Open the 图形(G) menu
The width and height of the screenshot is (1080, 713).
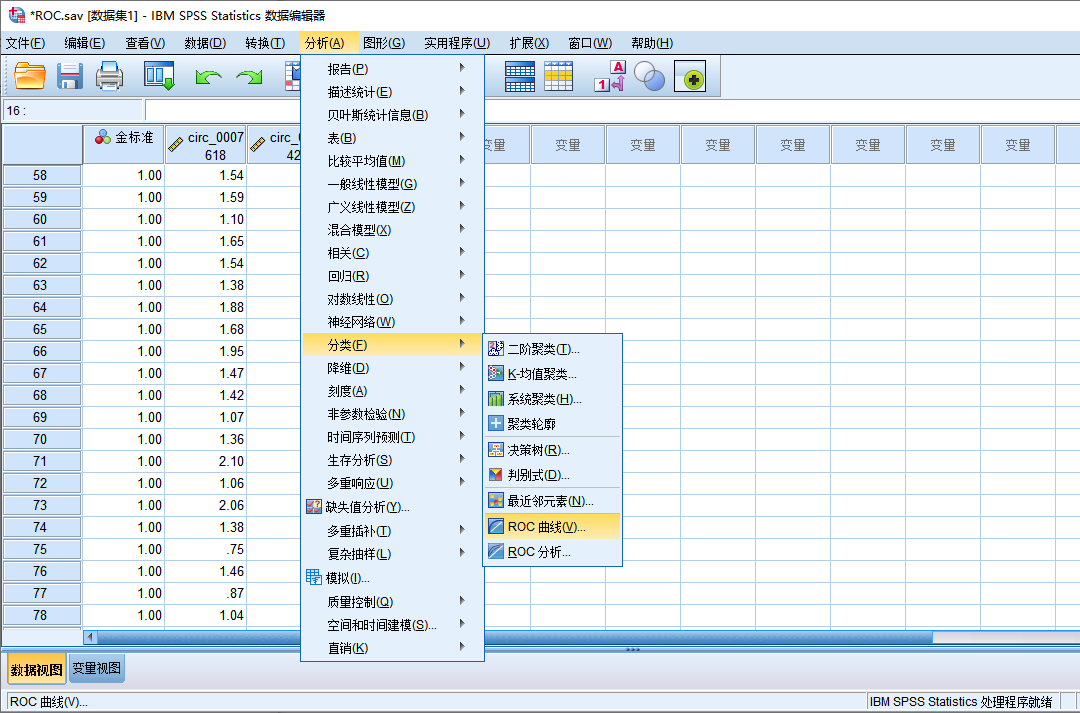pyautogui.click(x=384, y=43)
